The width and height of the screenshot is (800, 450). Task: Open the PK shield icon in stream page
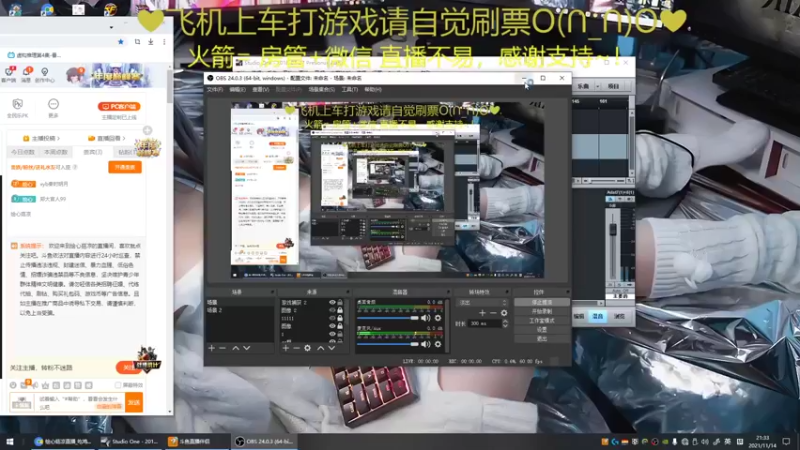17,105
